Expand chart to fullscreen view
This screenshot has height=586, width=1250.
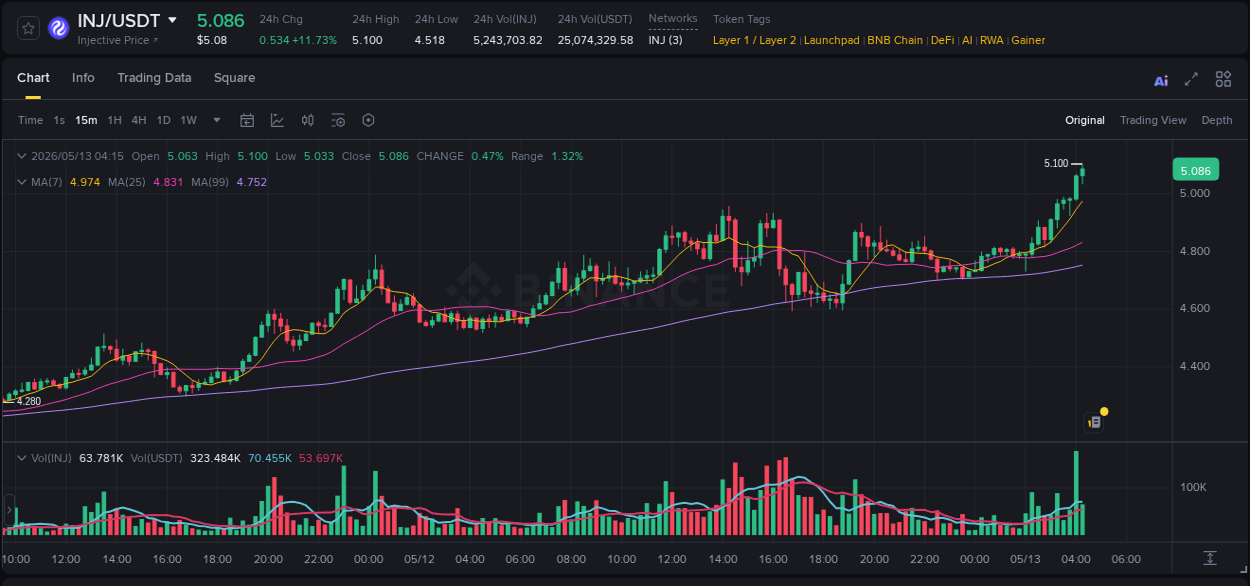(x=1191, y=79)
